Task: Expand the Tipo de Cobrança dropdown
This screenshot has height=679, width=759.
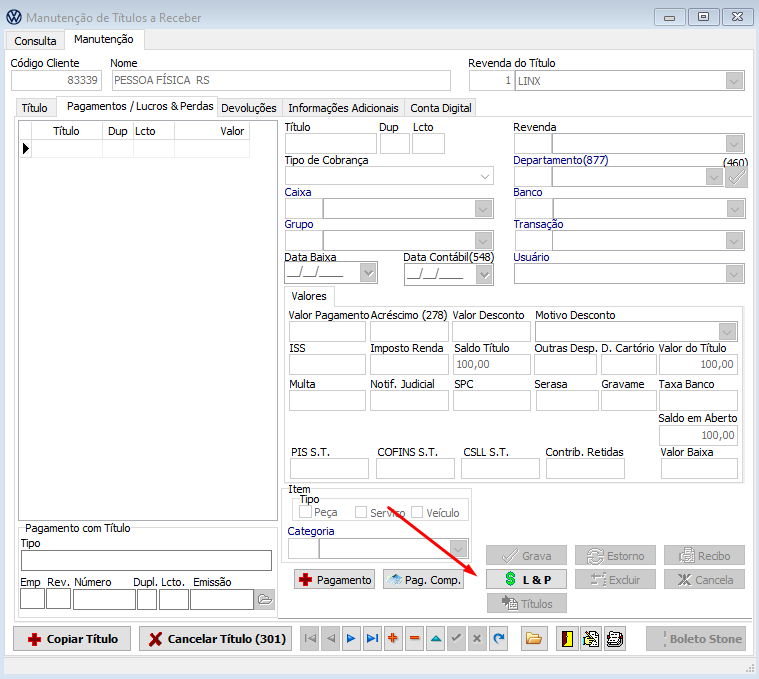Action: (x=485, y=176)
